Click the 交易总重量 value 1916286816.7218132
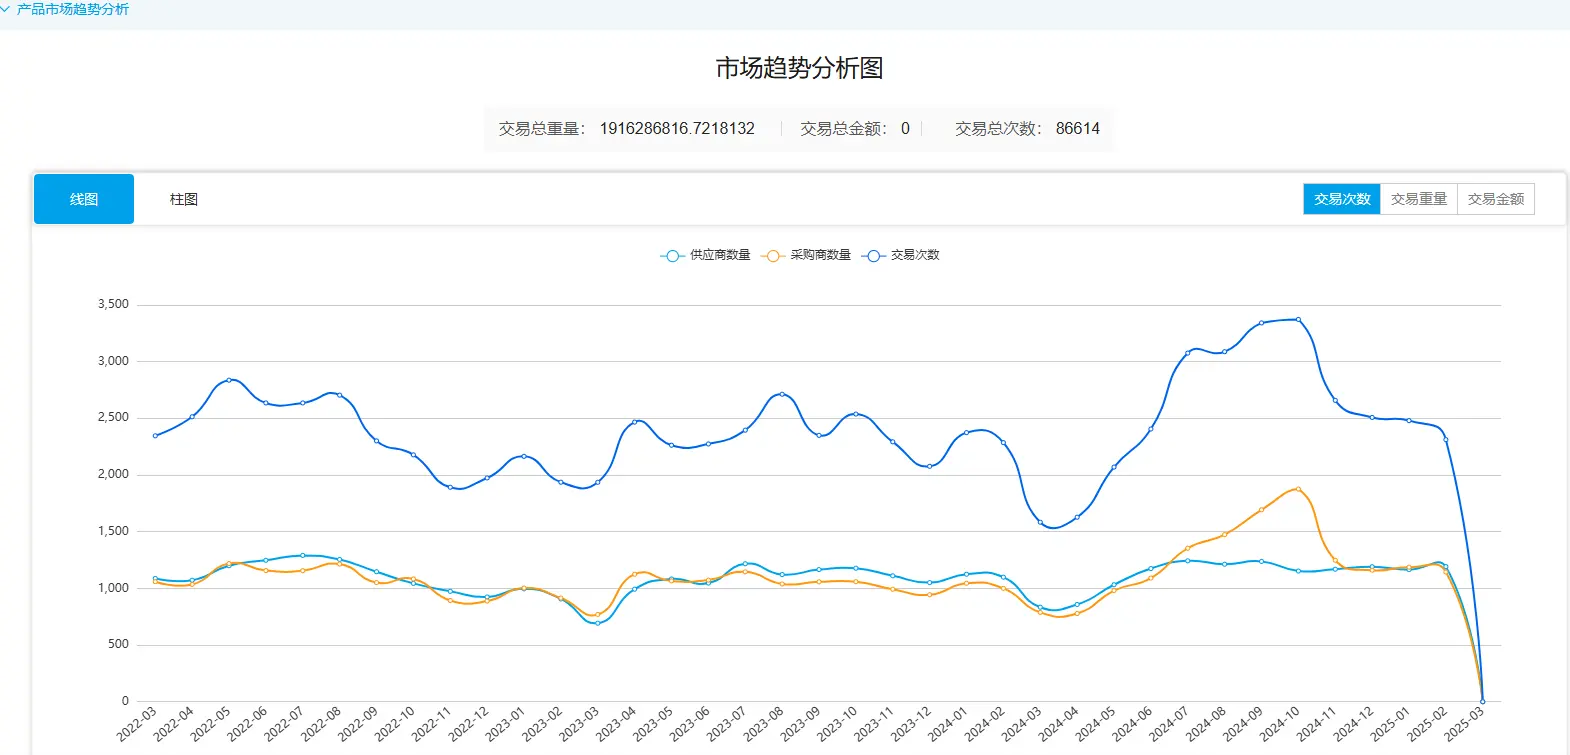 [x=677, y=129]
